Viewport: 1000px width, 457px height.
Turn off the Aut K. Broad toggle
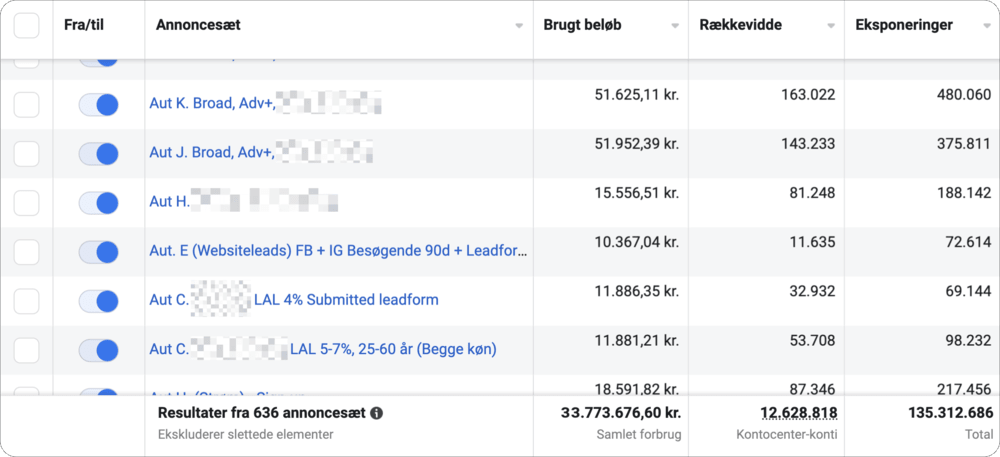click(x=98, y=103)
